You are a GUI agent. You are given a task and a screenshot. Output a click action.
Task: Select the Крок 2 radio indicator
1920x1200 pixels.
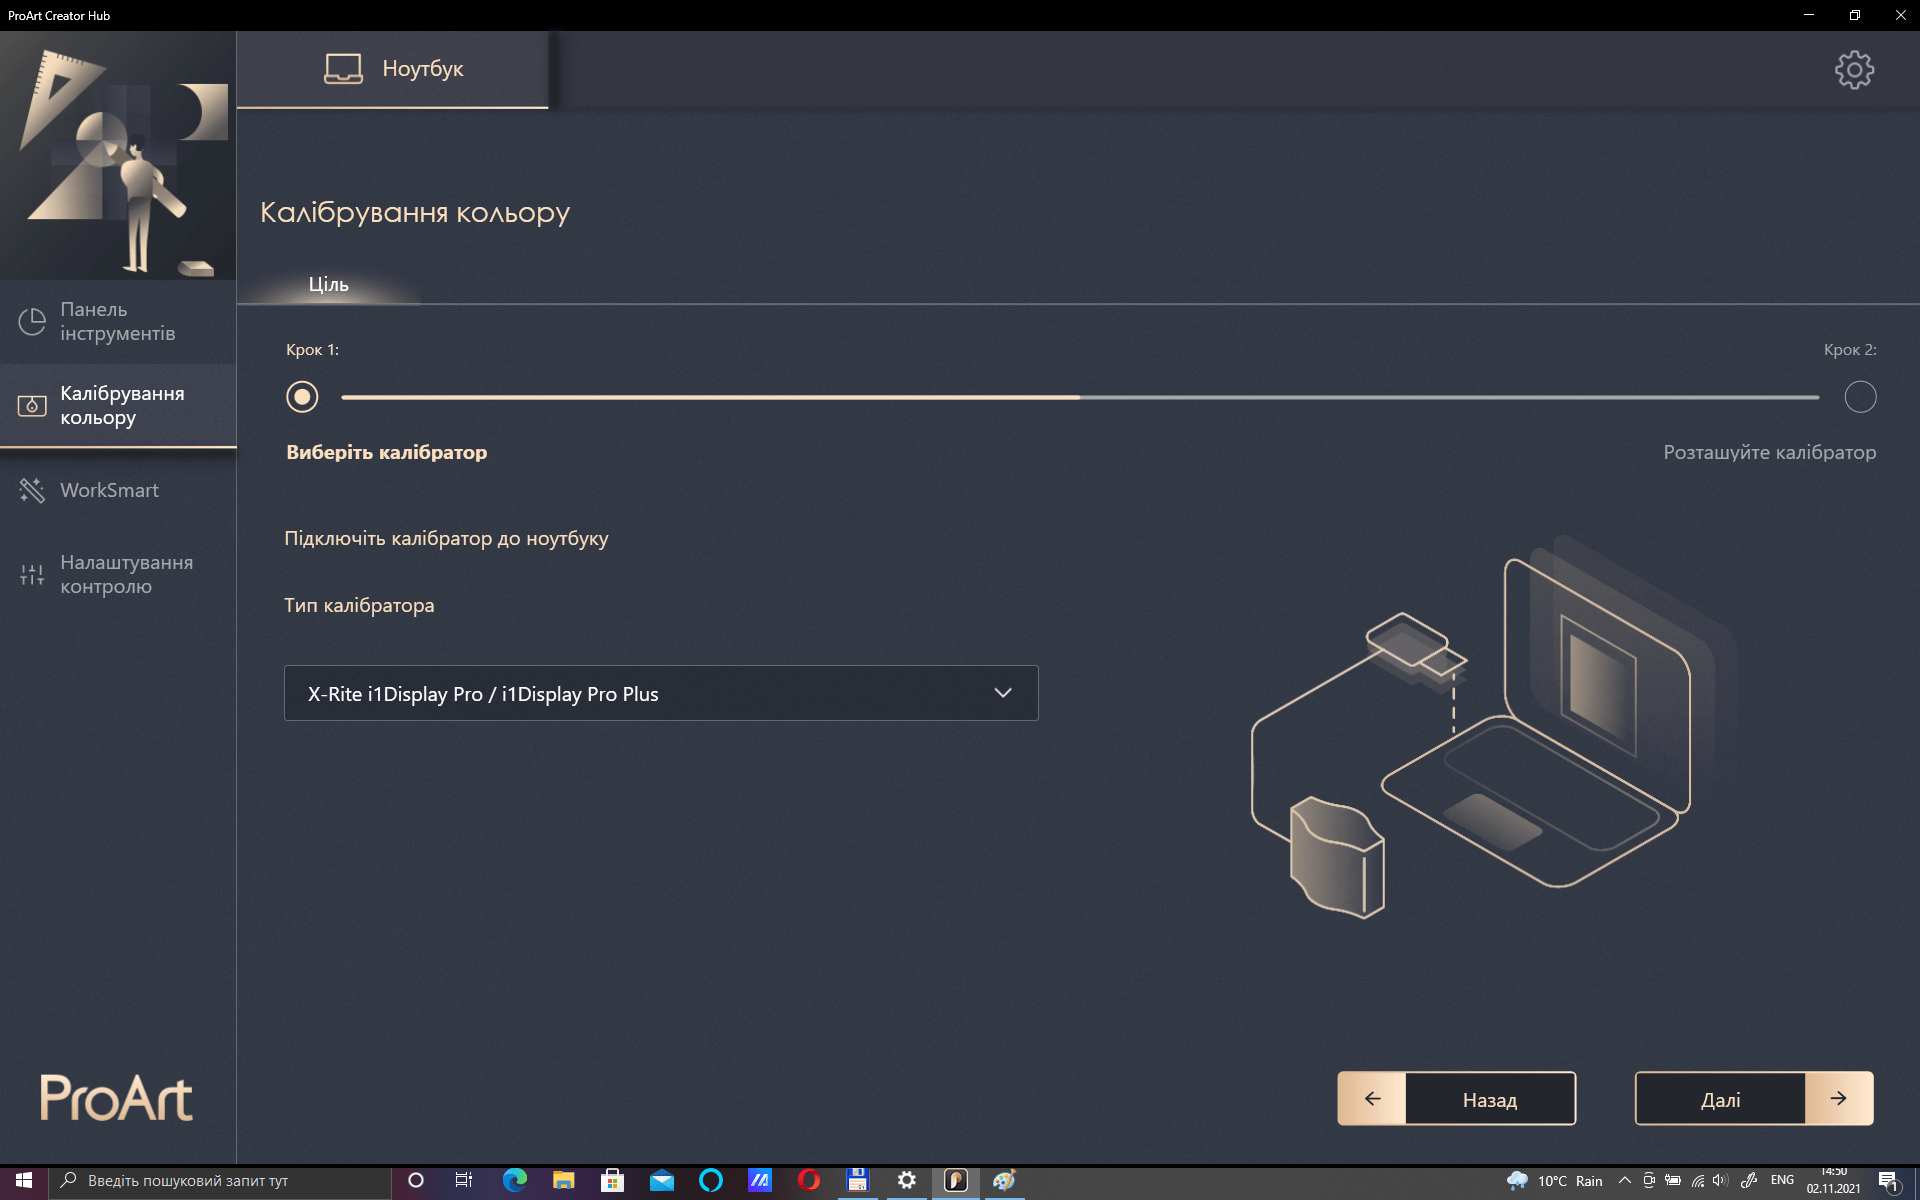coord(1860,397)
